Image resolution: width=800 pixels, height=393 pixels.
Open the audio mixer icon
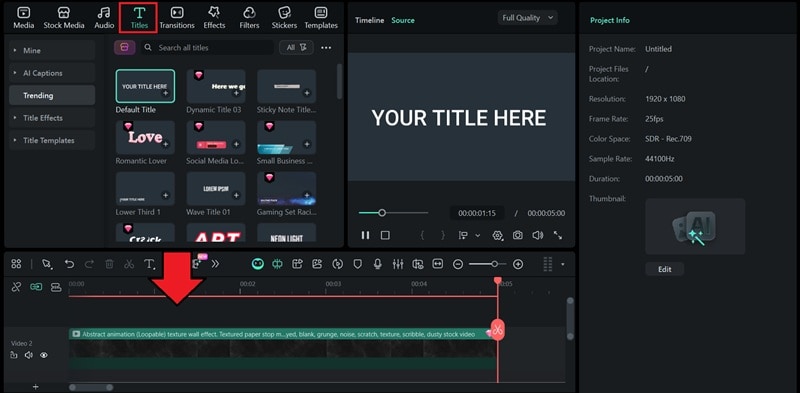coord(397,264)
